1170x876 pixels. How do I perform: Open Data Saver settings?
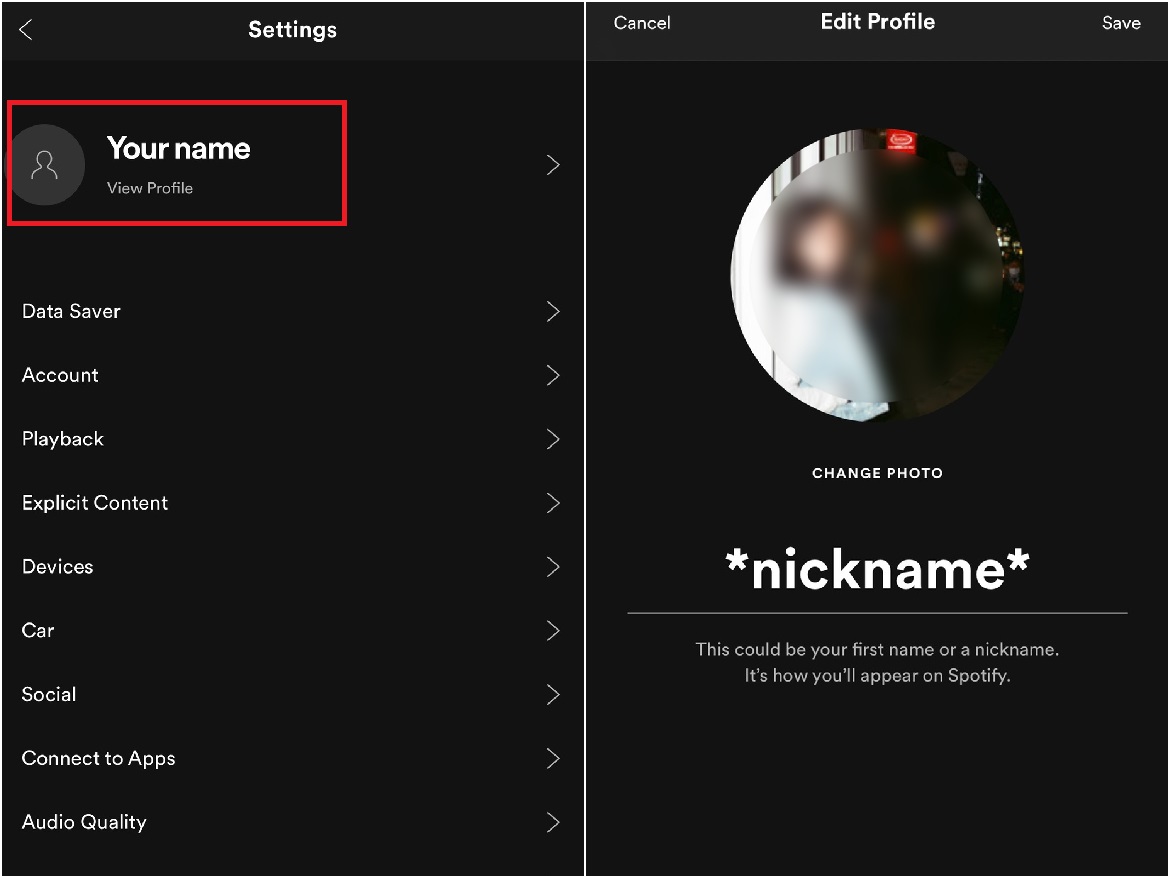click(x=71, y=311)
